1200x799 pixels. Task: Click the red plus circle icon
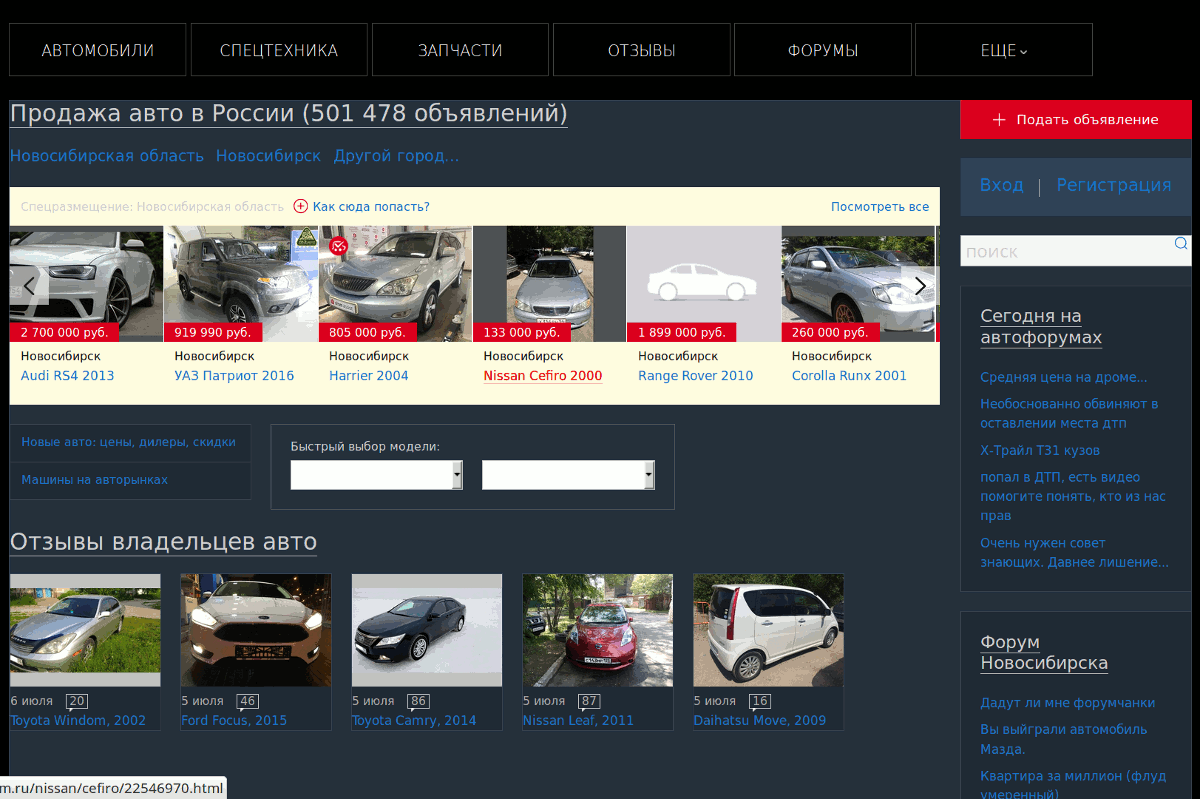click(300, 207)
